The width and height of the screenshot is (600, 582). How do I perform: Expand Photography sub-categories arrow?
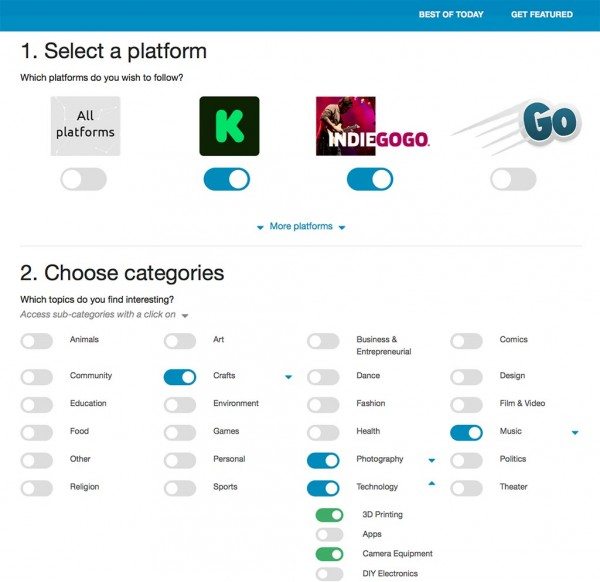click(x=432, y=460)
